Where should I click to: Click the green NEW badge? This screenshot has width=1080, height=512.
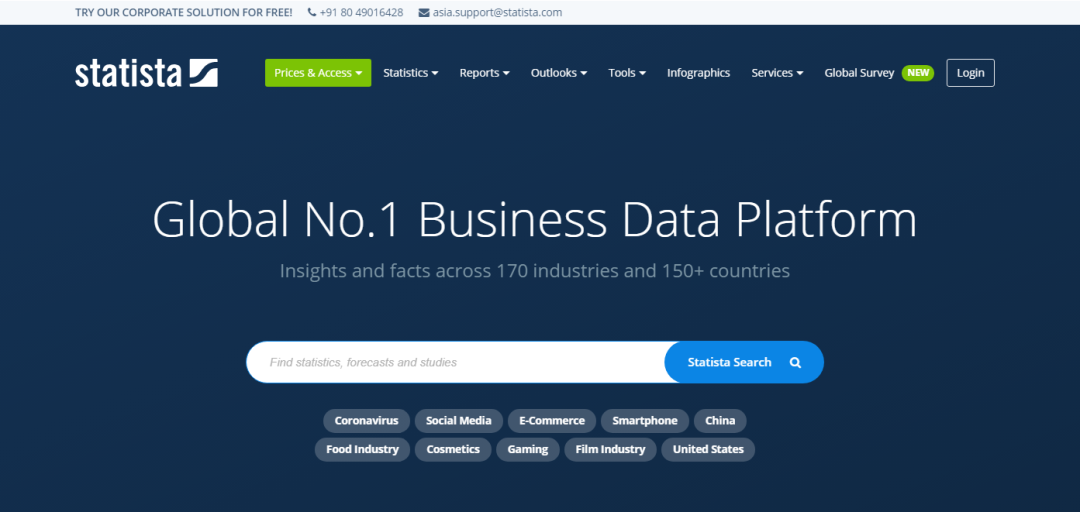click(917, 73)
